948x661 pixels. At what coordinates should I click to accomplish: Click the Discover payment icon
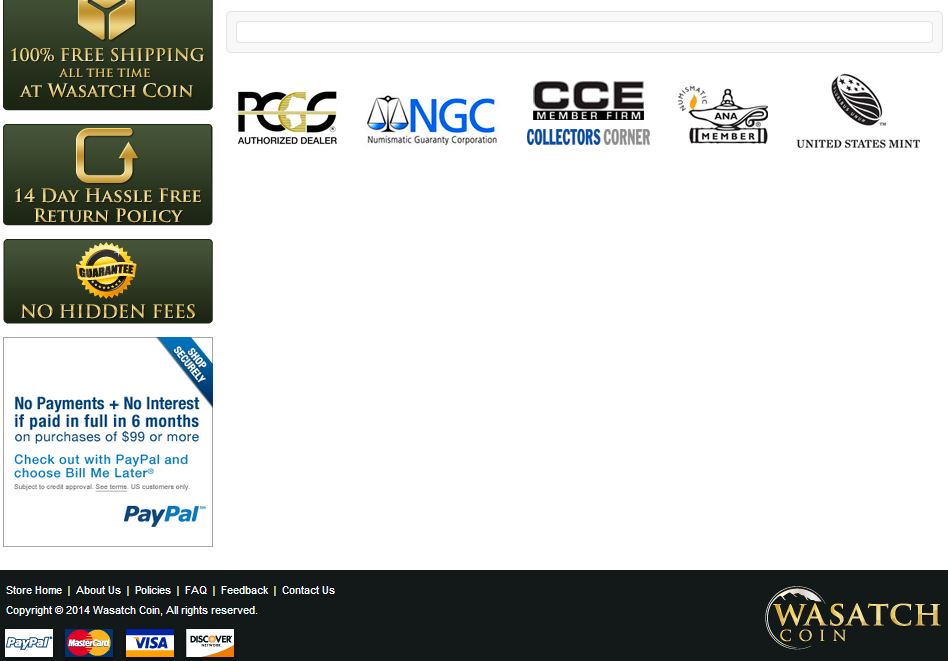(210, 643)
